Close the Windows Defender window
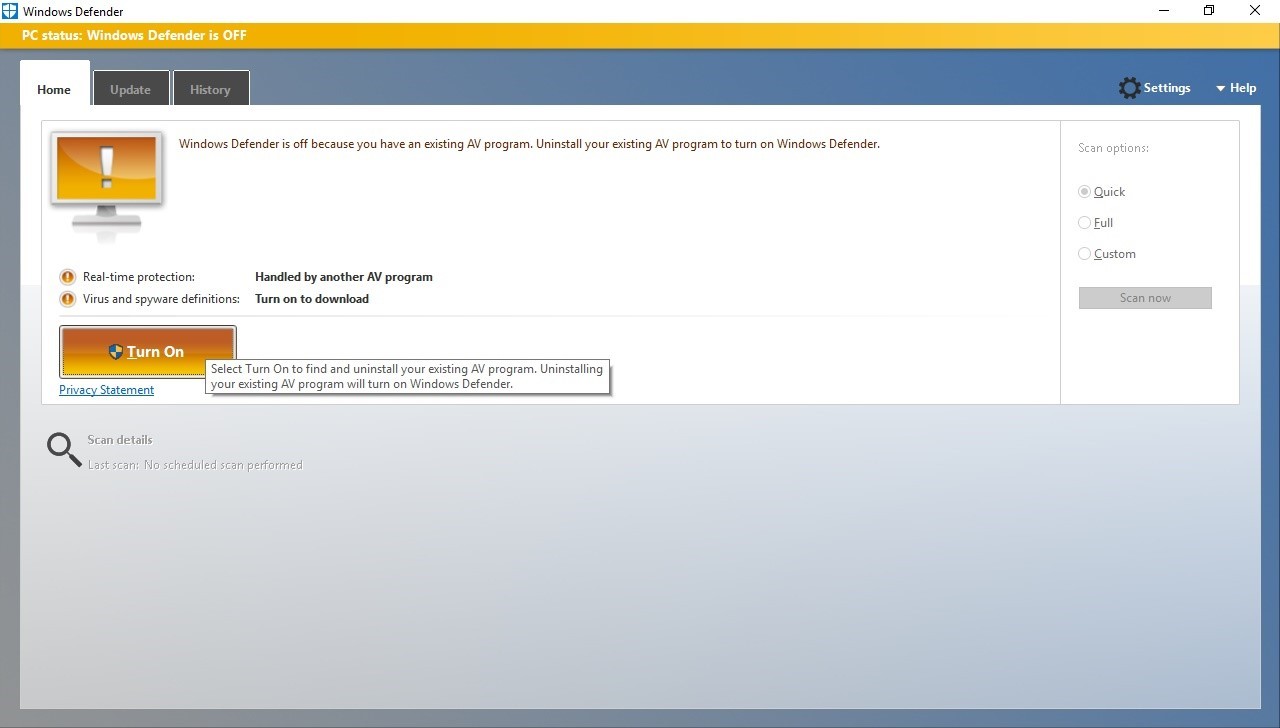Viewport: 1280px width, 728px height. 1256,11
